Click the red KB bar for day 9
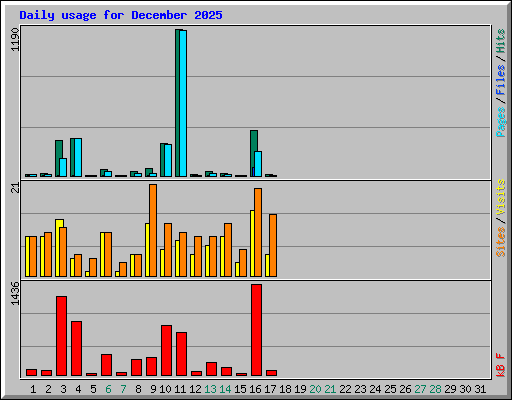Screen dimensions: 512x400 [151, 366]
